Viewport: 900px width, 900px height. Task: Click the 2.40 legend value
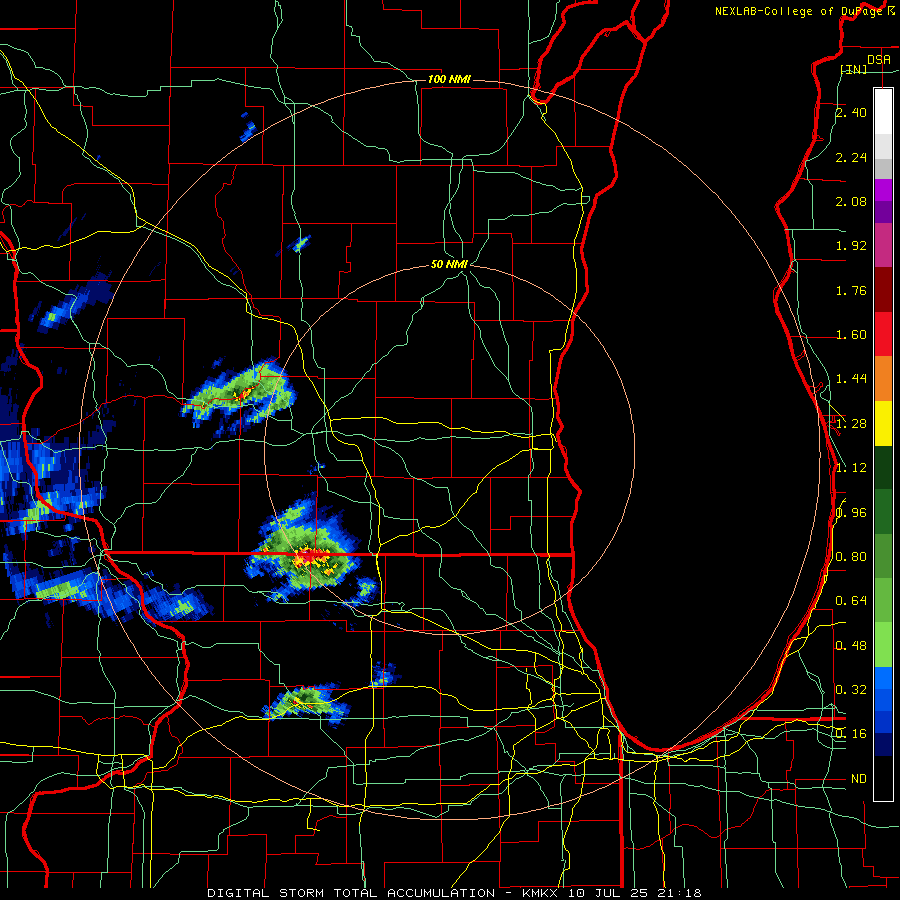coord(851,112)
